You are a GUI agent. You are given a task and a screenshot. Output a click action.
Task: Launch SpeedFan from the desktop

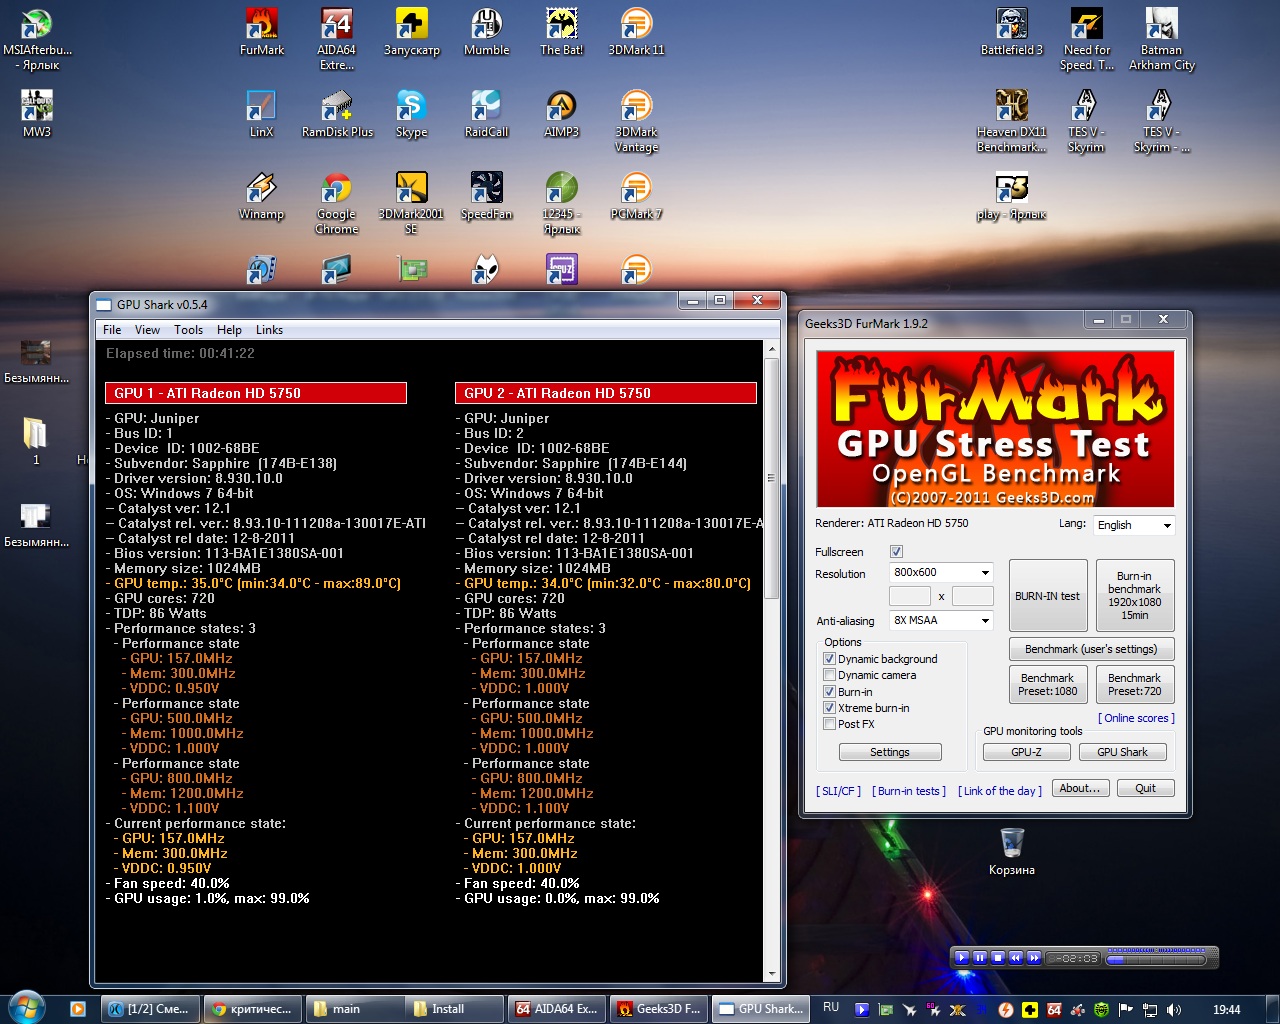[x=486, y=194]
